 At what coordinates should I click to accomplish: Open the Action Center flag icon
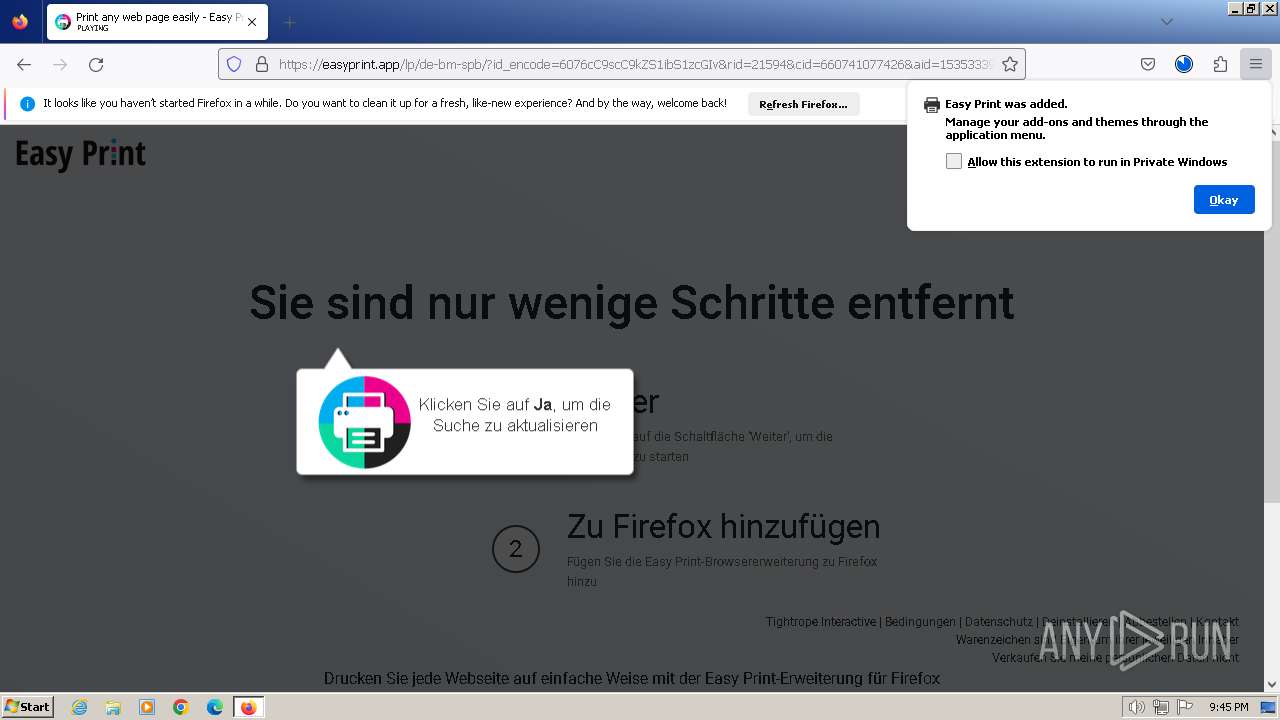[1185, 707]
